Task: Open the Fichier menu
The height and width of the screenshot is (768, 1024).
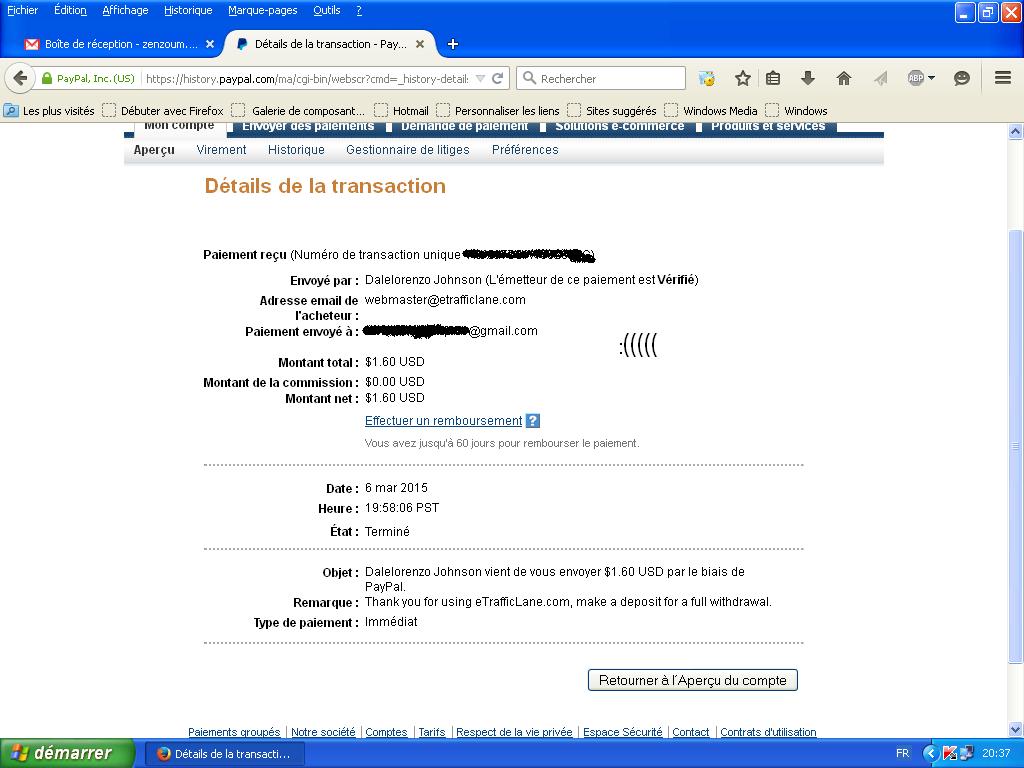Action: tap(22, 10)
